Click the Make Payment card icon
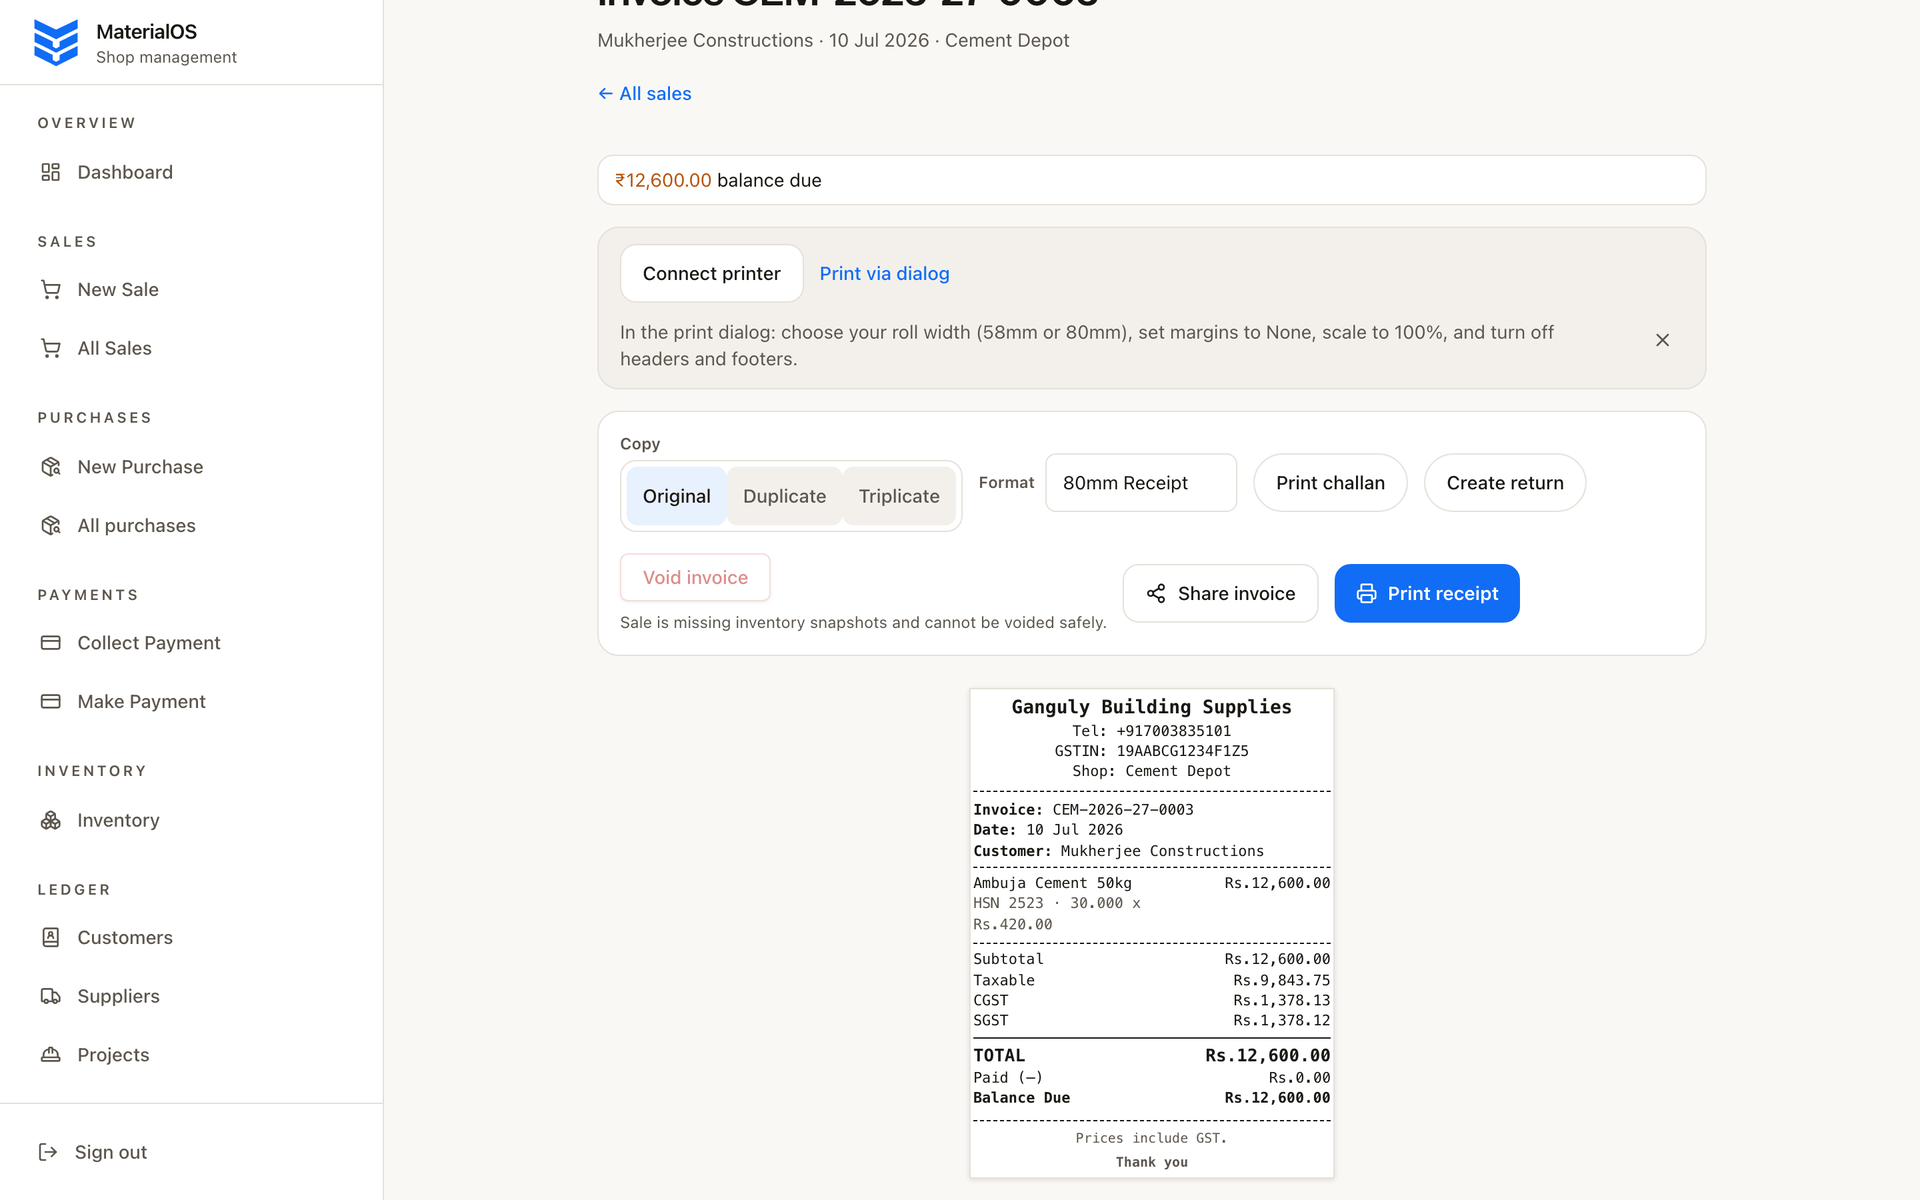Screen dimensions: 1920x1200 51,702
